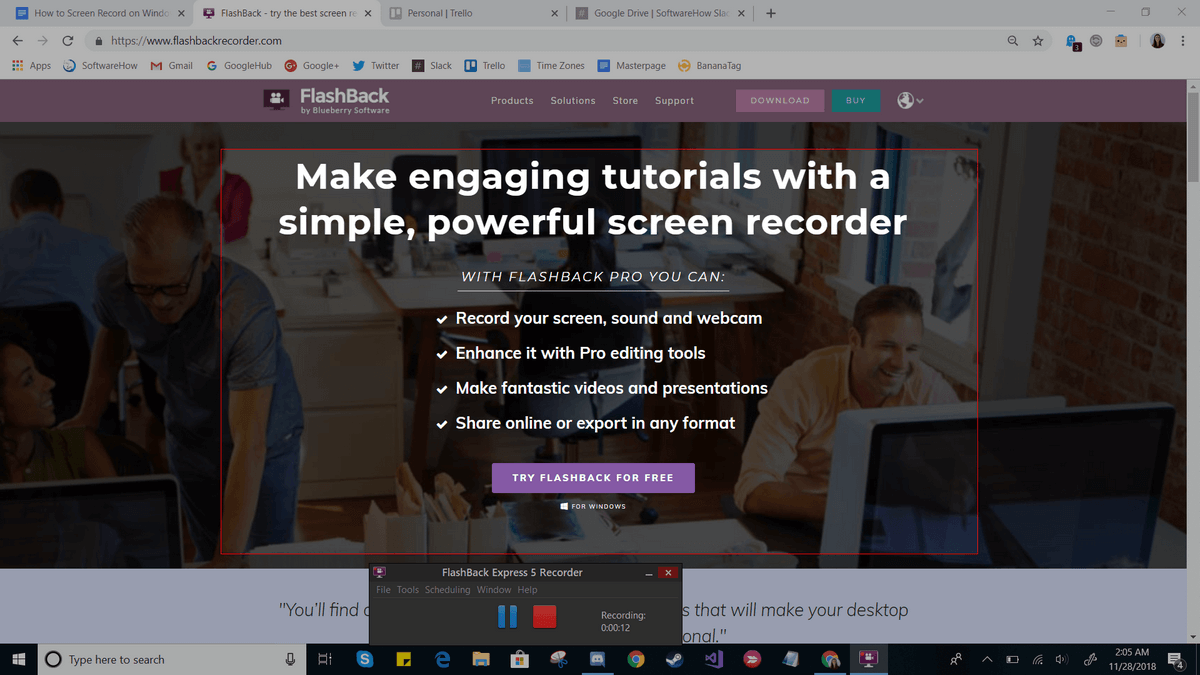Open the Help menu in FlashBack Recorder

click(x=527, y=590)
